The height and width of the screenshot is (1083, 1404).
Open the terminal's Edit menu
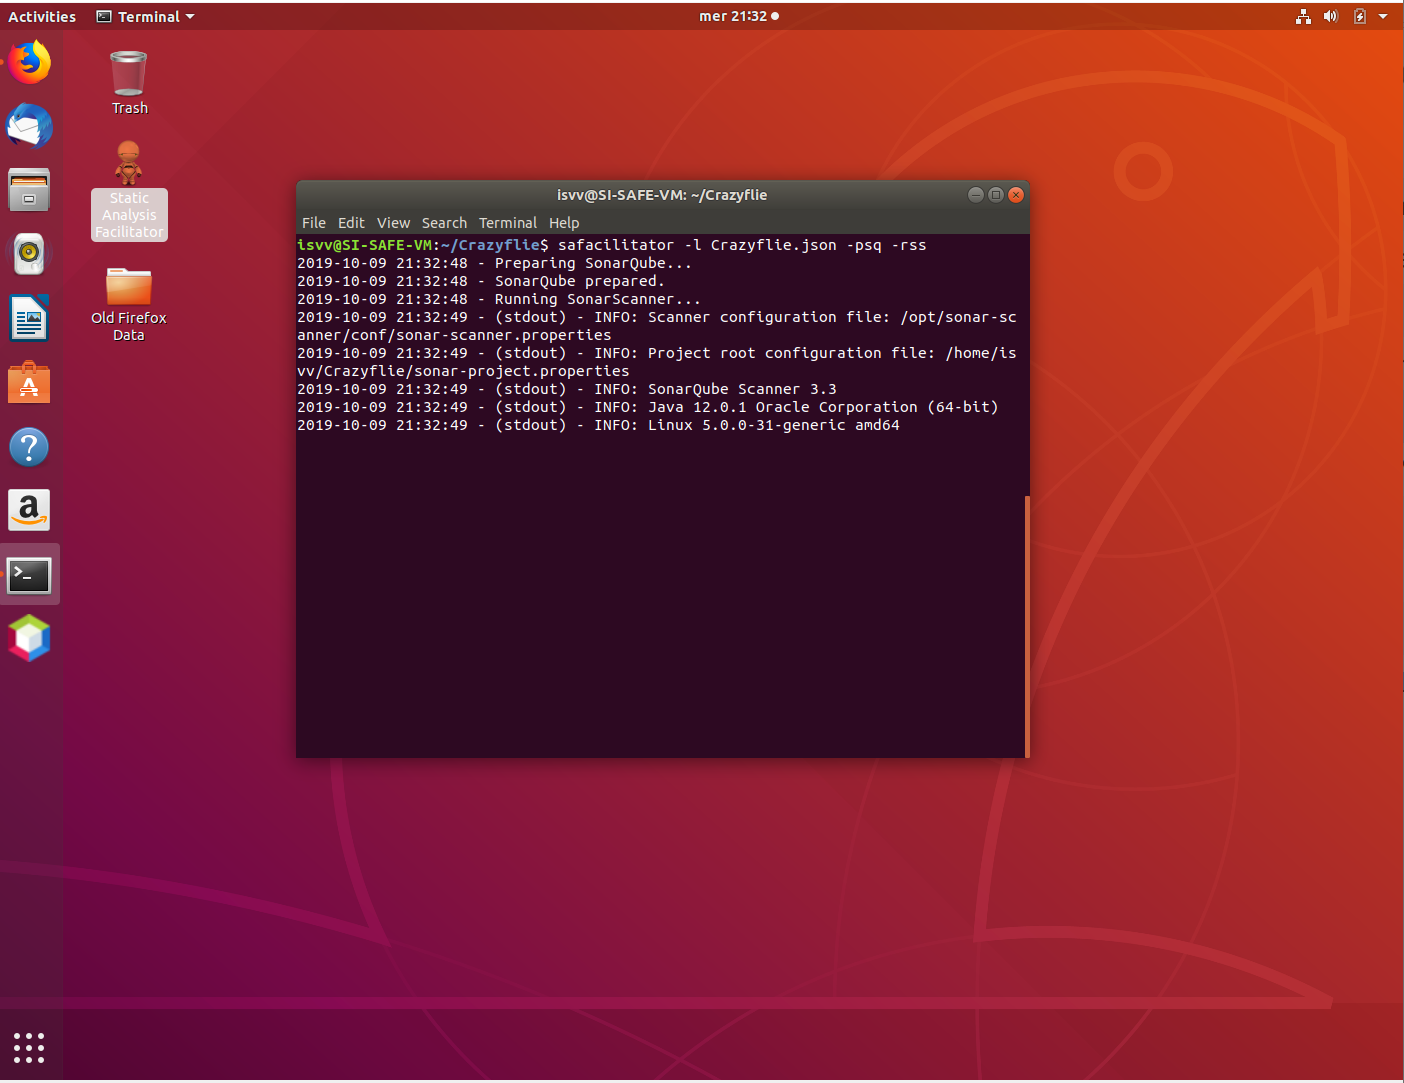click(351, 223)
